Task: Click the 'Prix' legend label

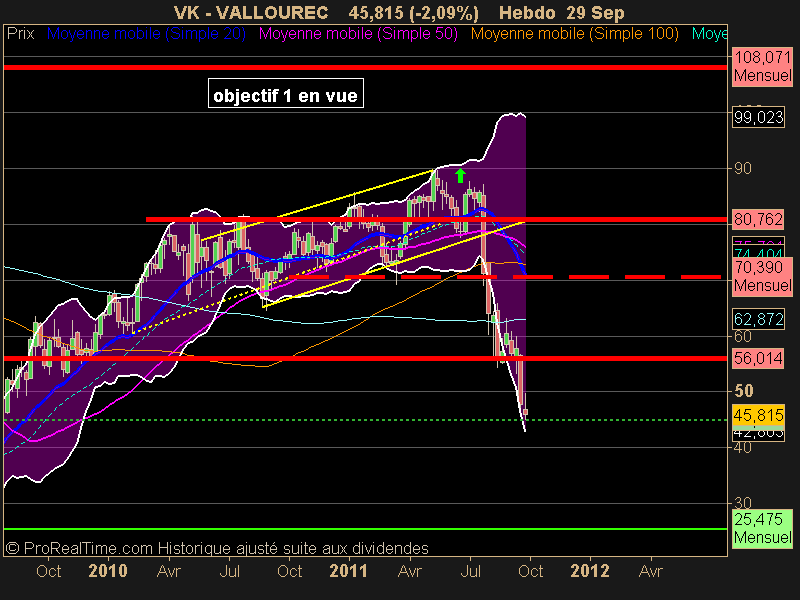Action: pos(20,34)
